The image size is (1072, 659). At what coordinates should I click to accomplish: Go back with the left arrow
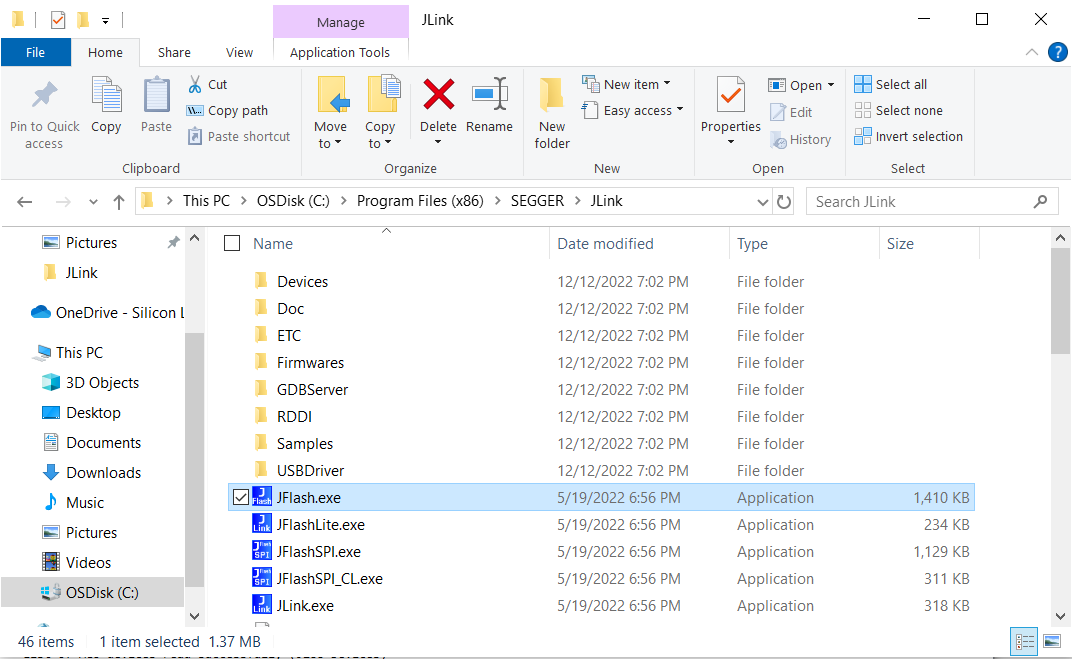(25, 202)
